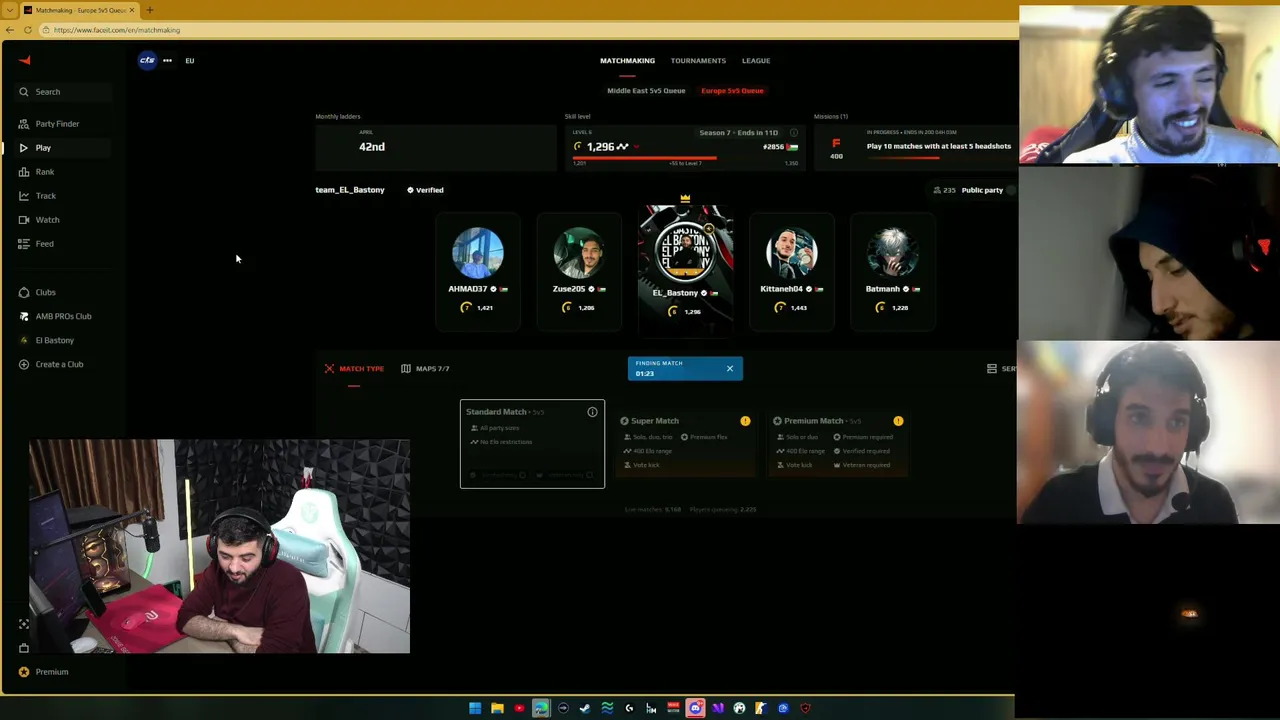Click the FACEIT logo icon
This screenshot has width=1280, height=720.
click(25, 60)
